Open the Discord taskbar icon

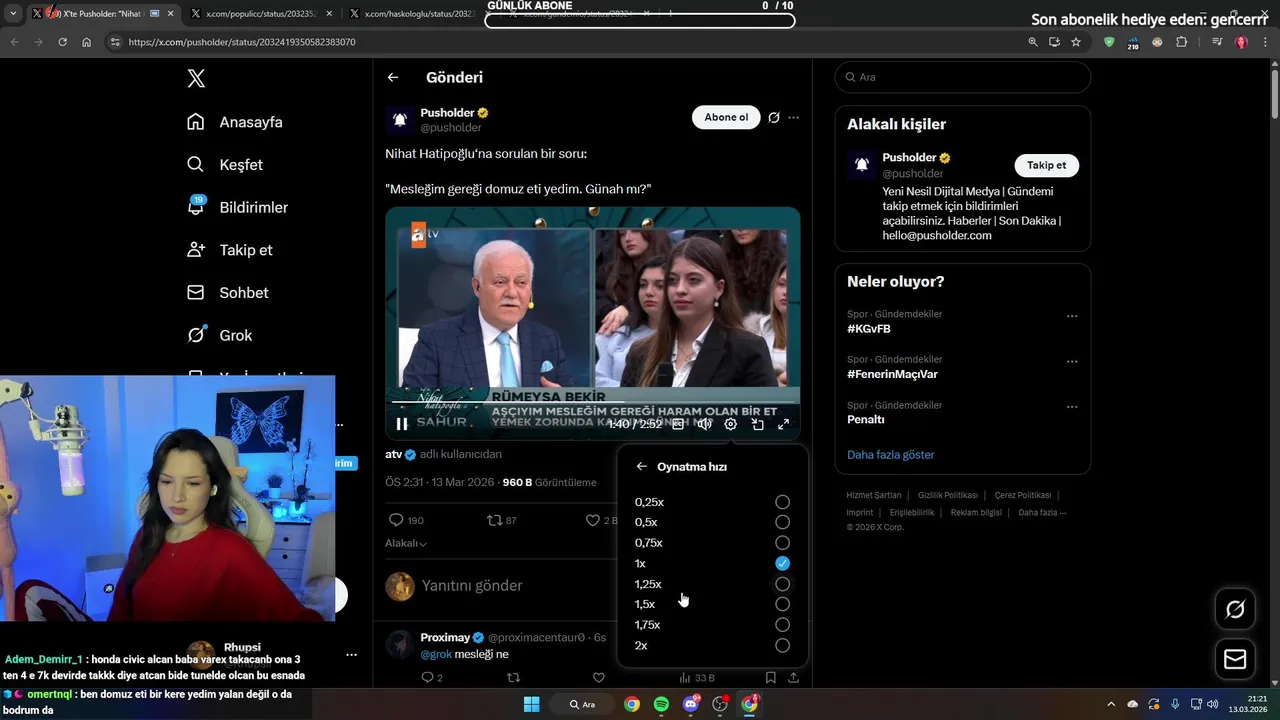tap(691, 704)
